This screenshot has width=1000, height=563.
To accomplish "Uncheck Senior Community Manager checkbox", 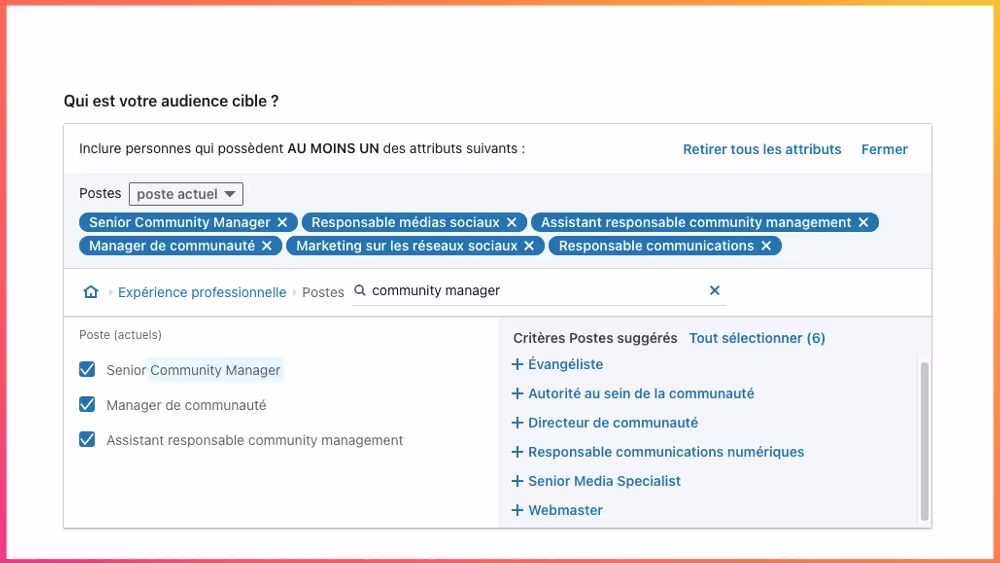I will click(x=87, y=370).
